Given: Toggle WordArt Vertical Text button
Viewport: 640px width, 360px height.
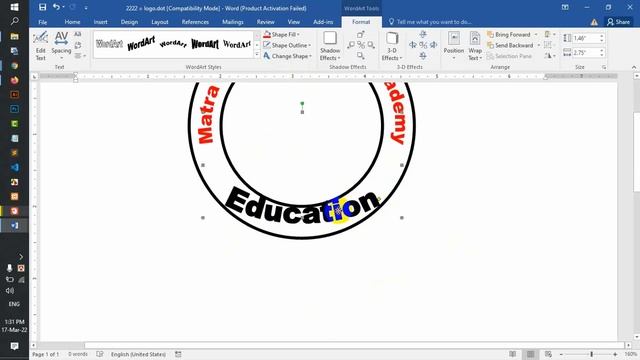Looking at the screenshot, I should (x=78, y=45).
